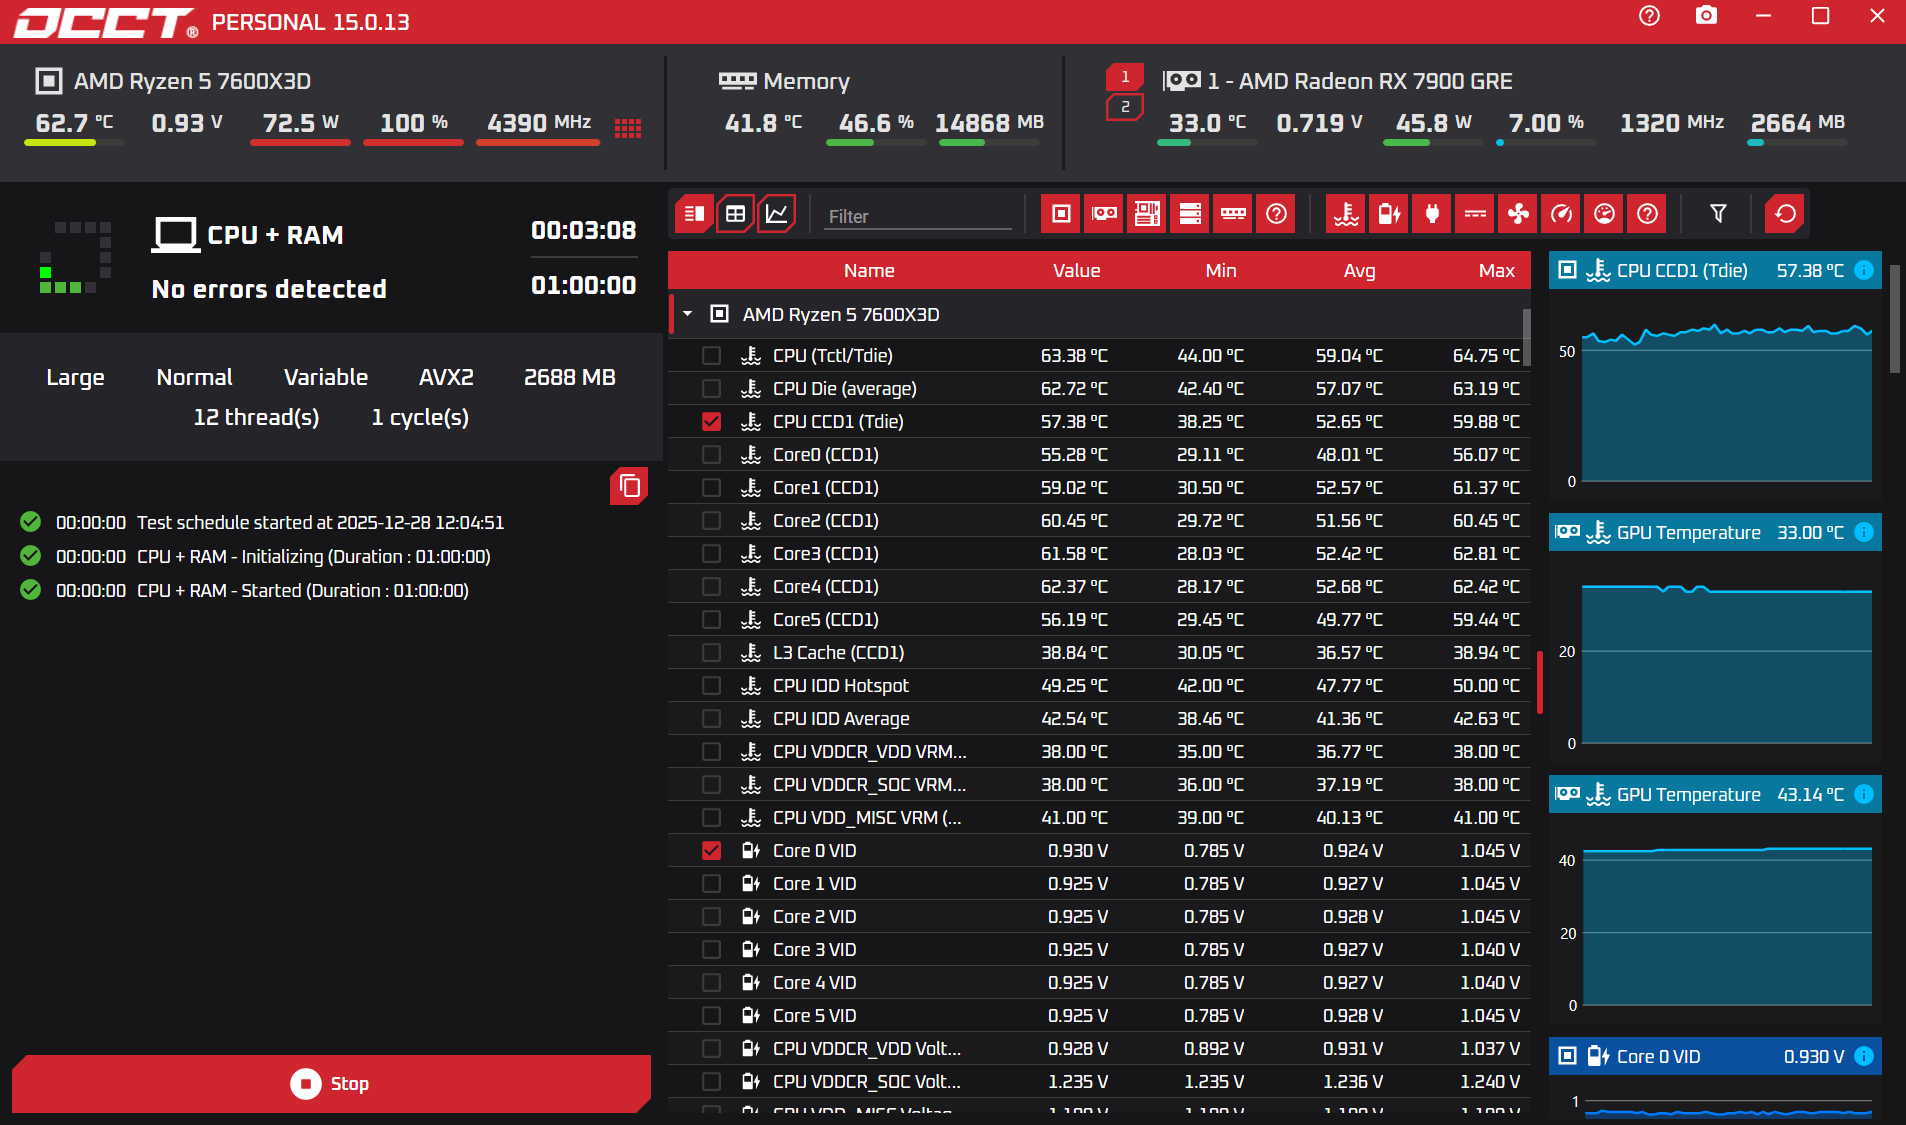Click the 'CPU + RAM - Initializing' log entry

(314, 557)
